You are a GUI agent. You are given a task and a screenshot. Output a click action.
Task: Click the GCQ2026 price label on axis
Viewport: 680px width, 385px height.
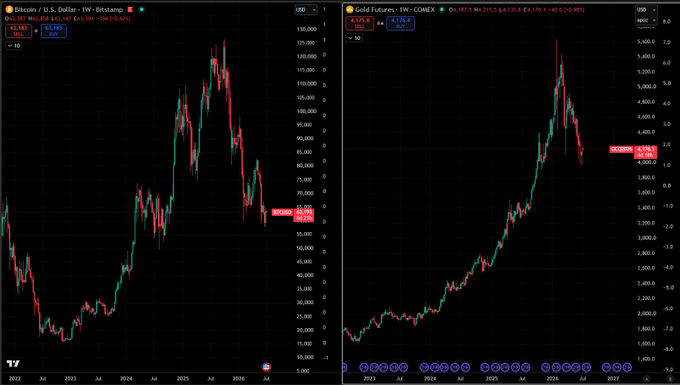pyautogui.click(x=621, y=149)
